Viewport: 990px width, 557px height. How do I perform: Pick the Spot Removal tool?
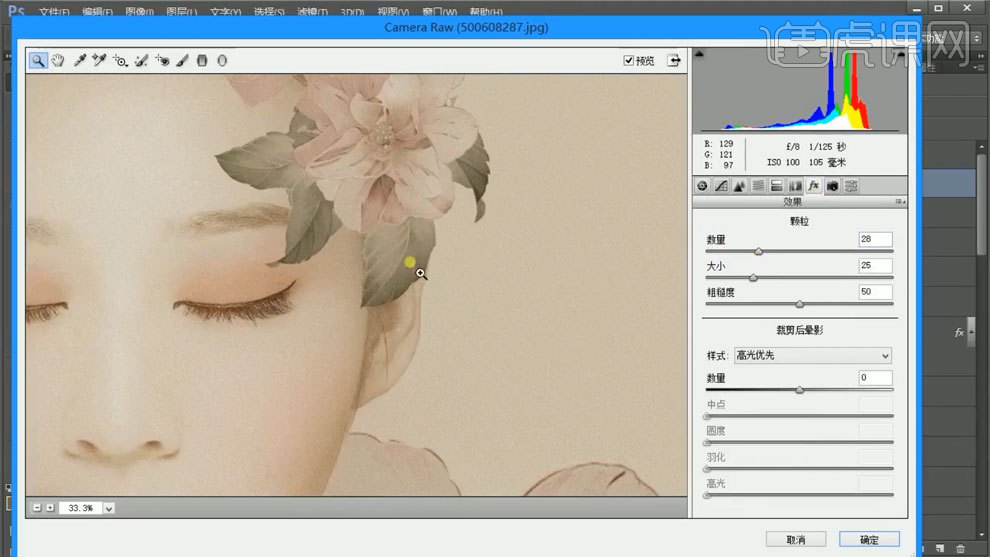click(141, 60)
